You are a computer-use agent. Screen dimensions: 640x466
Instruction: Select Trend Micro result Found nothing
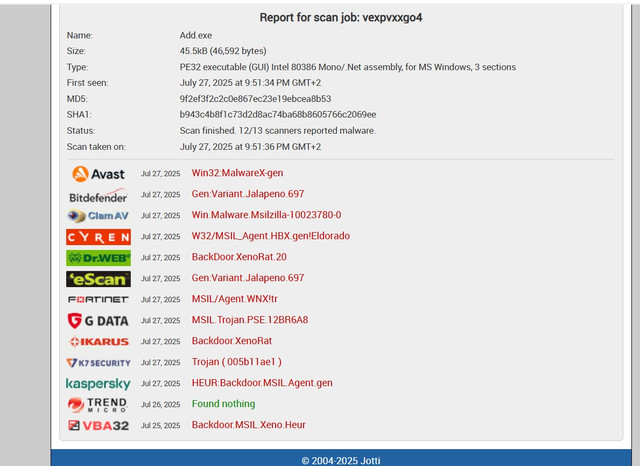224,404
